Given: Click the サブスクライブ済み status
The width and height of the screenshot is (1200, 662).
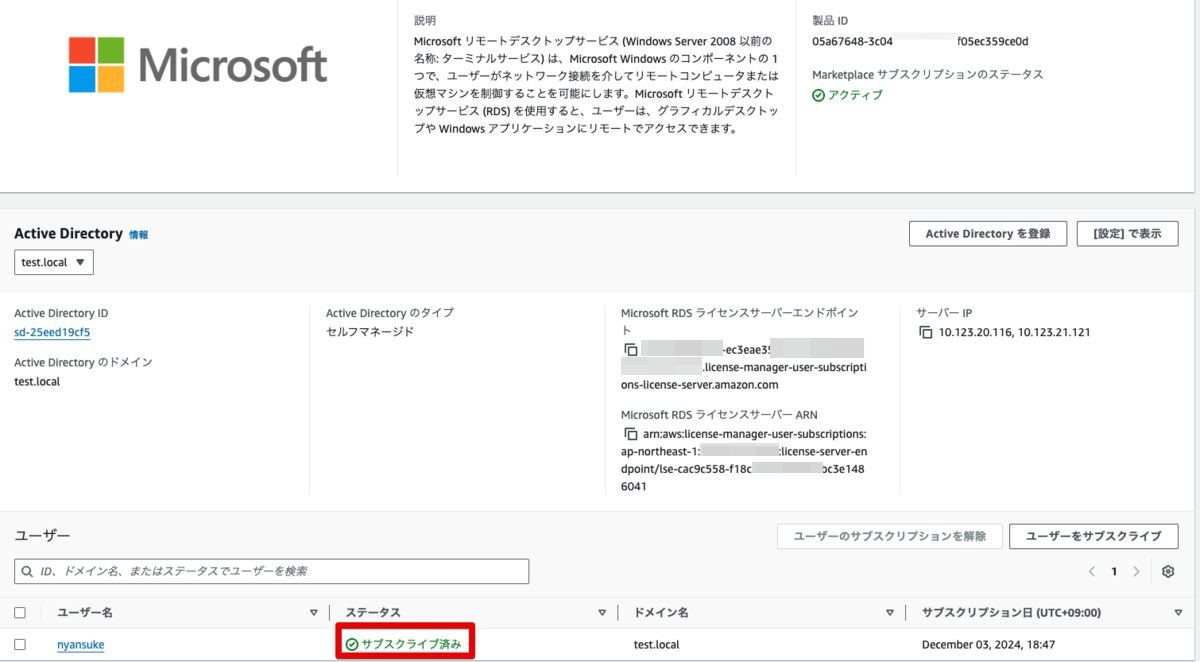Looking at the screenshot, I should coord(404,644).
